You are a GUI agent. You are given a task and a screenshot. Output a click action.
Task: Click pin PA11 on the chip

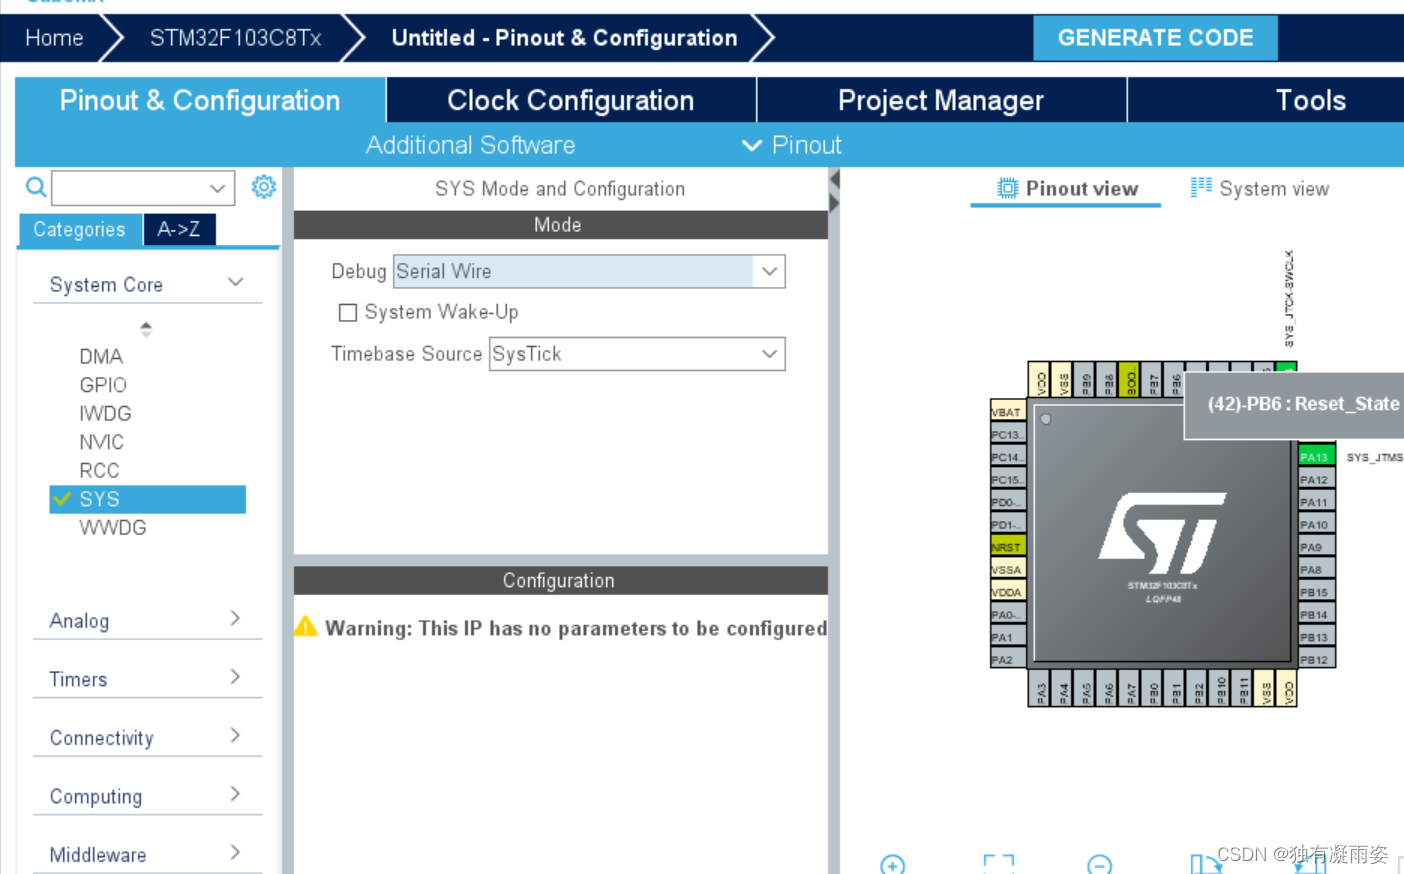click(x=1317, y=502)
